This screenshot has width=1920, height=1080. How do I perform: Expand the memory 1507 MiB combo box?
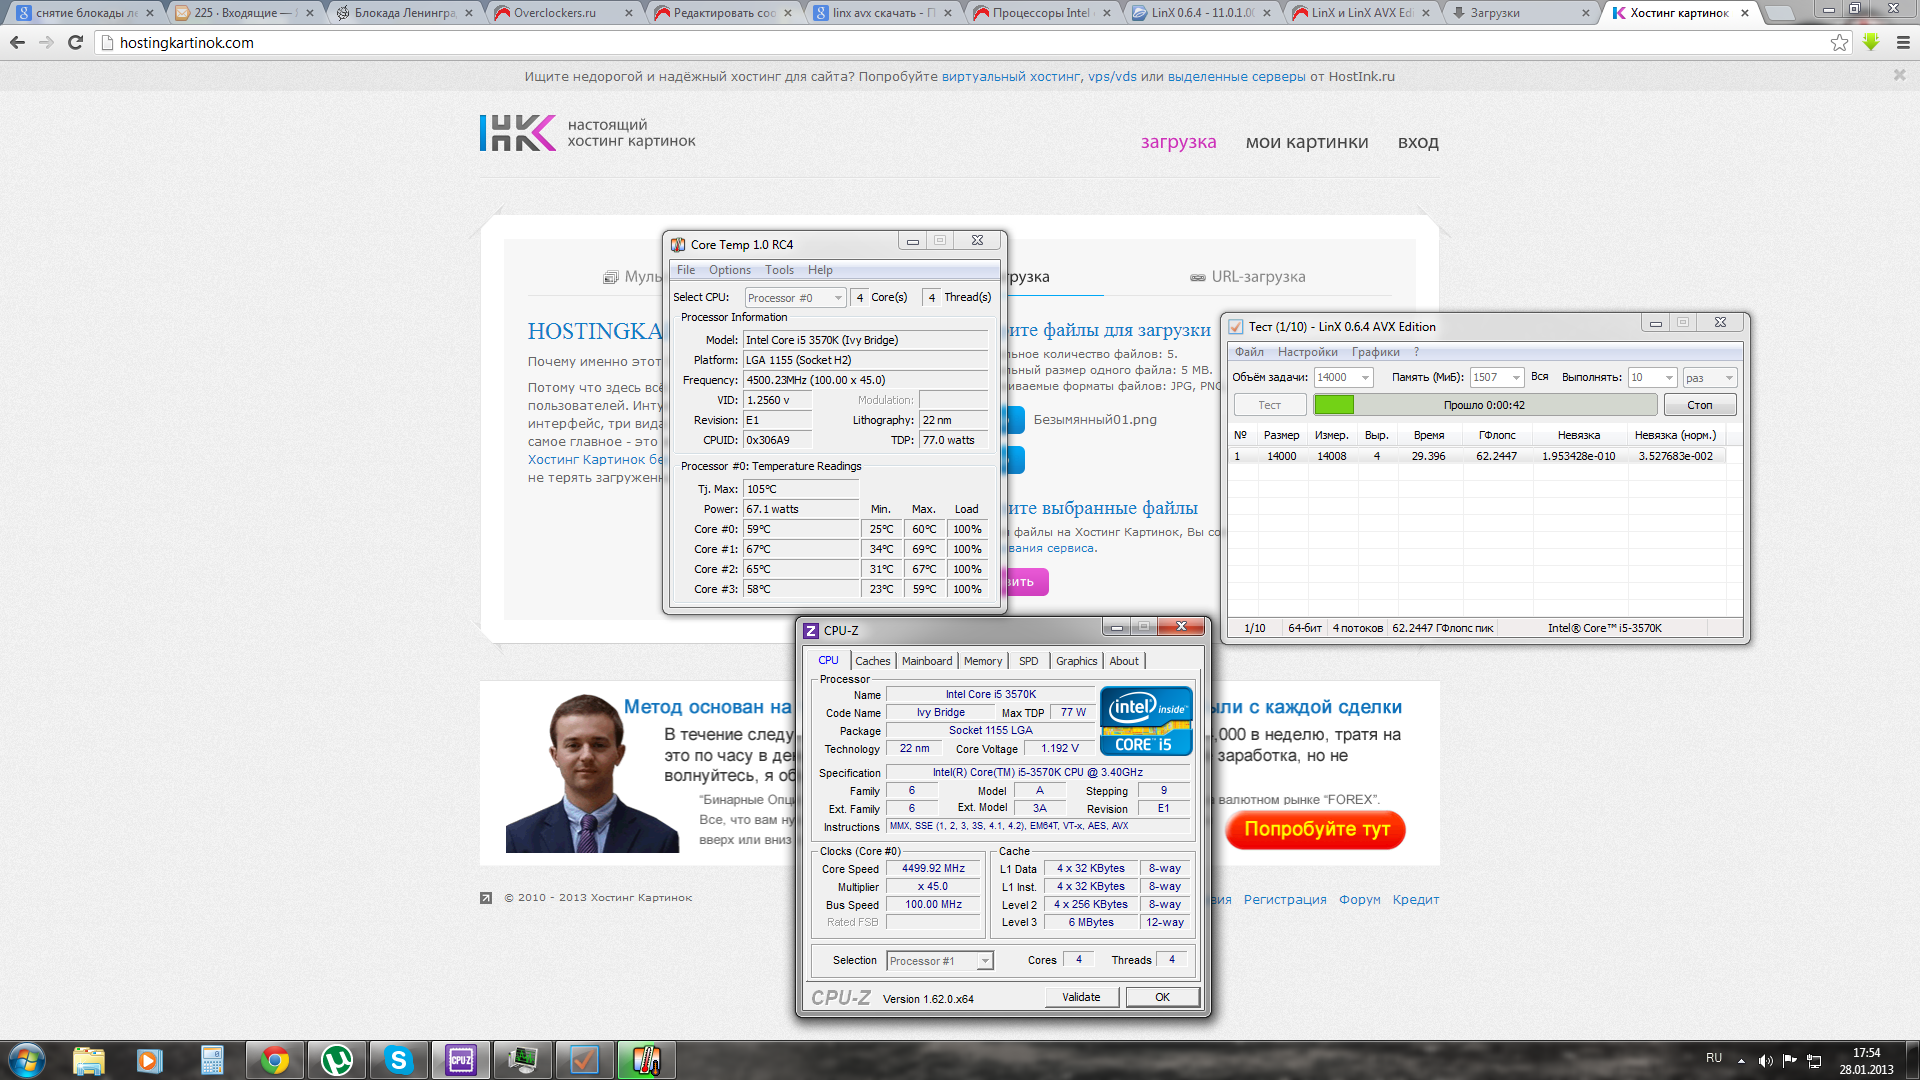coord(1516,378)
